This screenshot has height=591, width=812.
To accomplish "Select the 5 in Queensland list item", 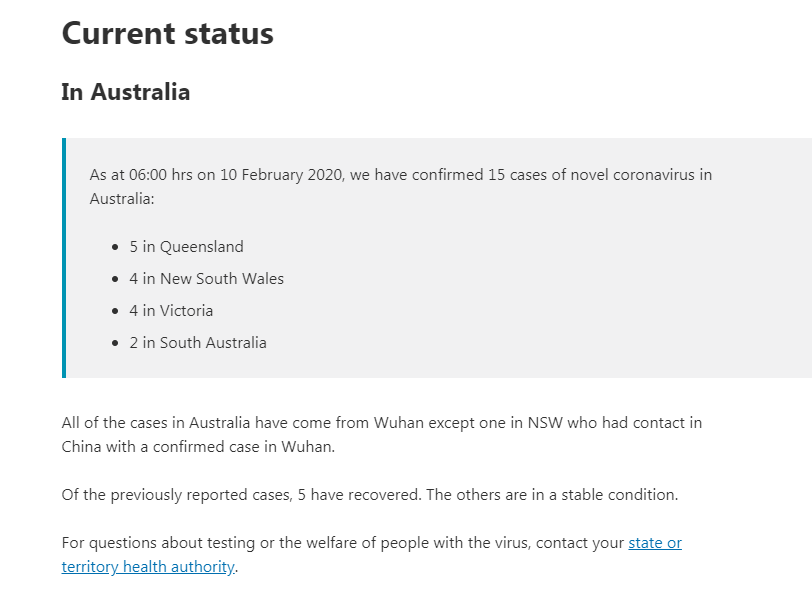I will point(186,247).
